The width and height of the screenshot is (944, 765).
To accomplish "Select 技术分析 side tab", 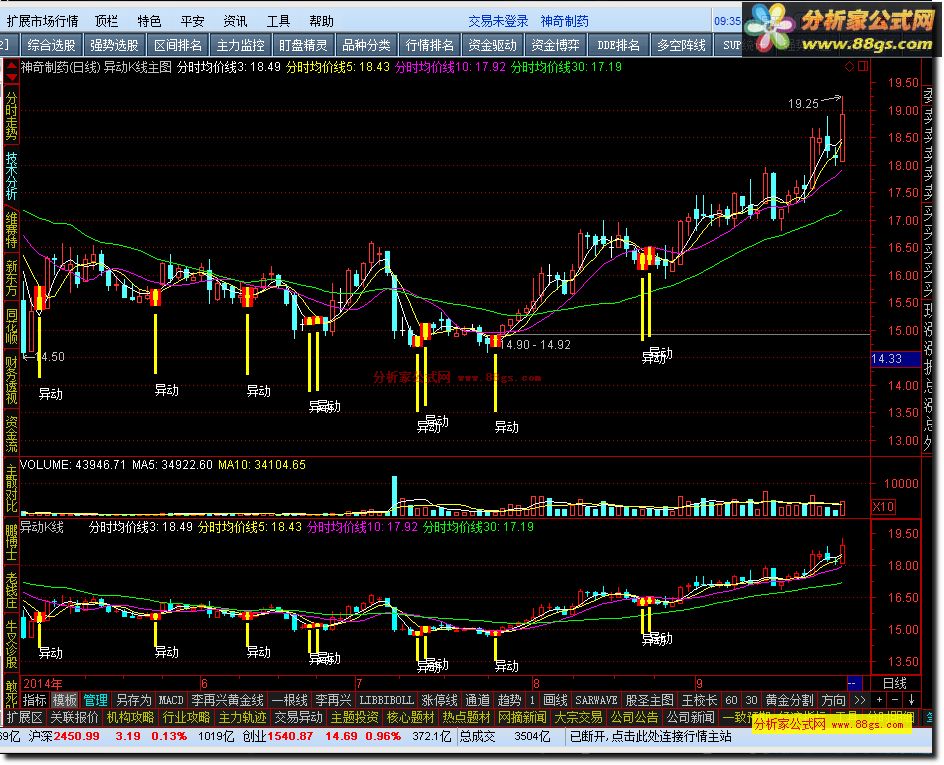I will pyautogui.click(x=11, y=175).
